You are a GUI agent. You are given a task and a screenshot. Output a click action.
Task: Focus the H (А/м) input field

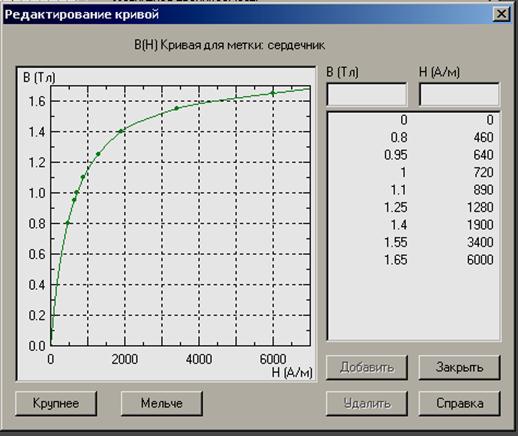point(459,94)
